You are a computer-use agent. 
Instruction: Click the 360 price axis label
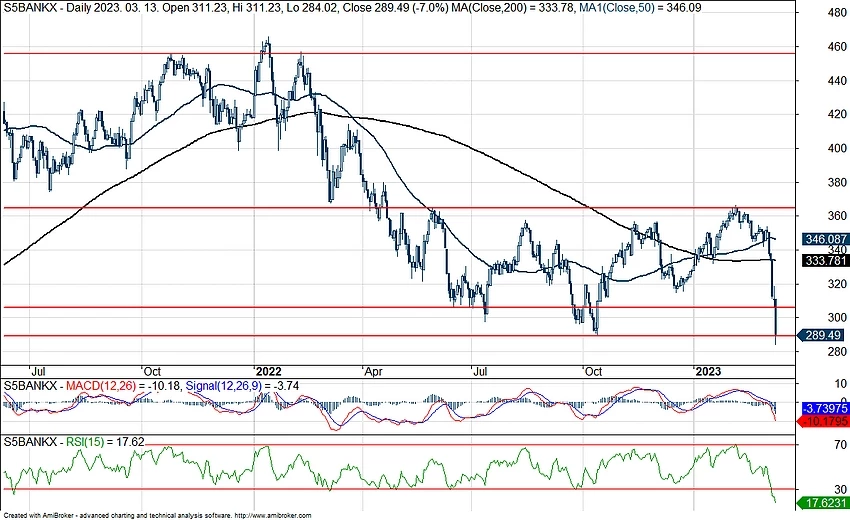(x=837, y=216)
